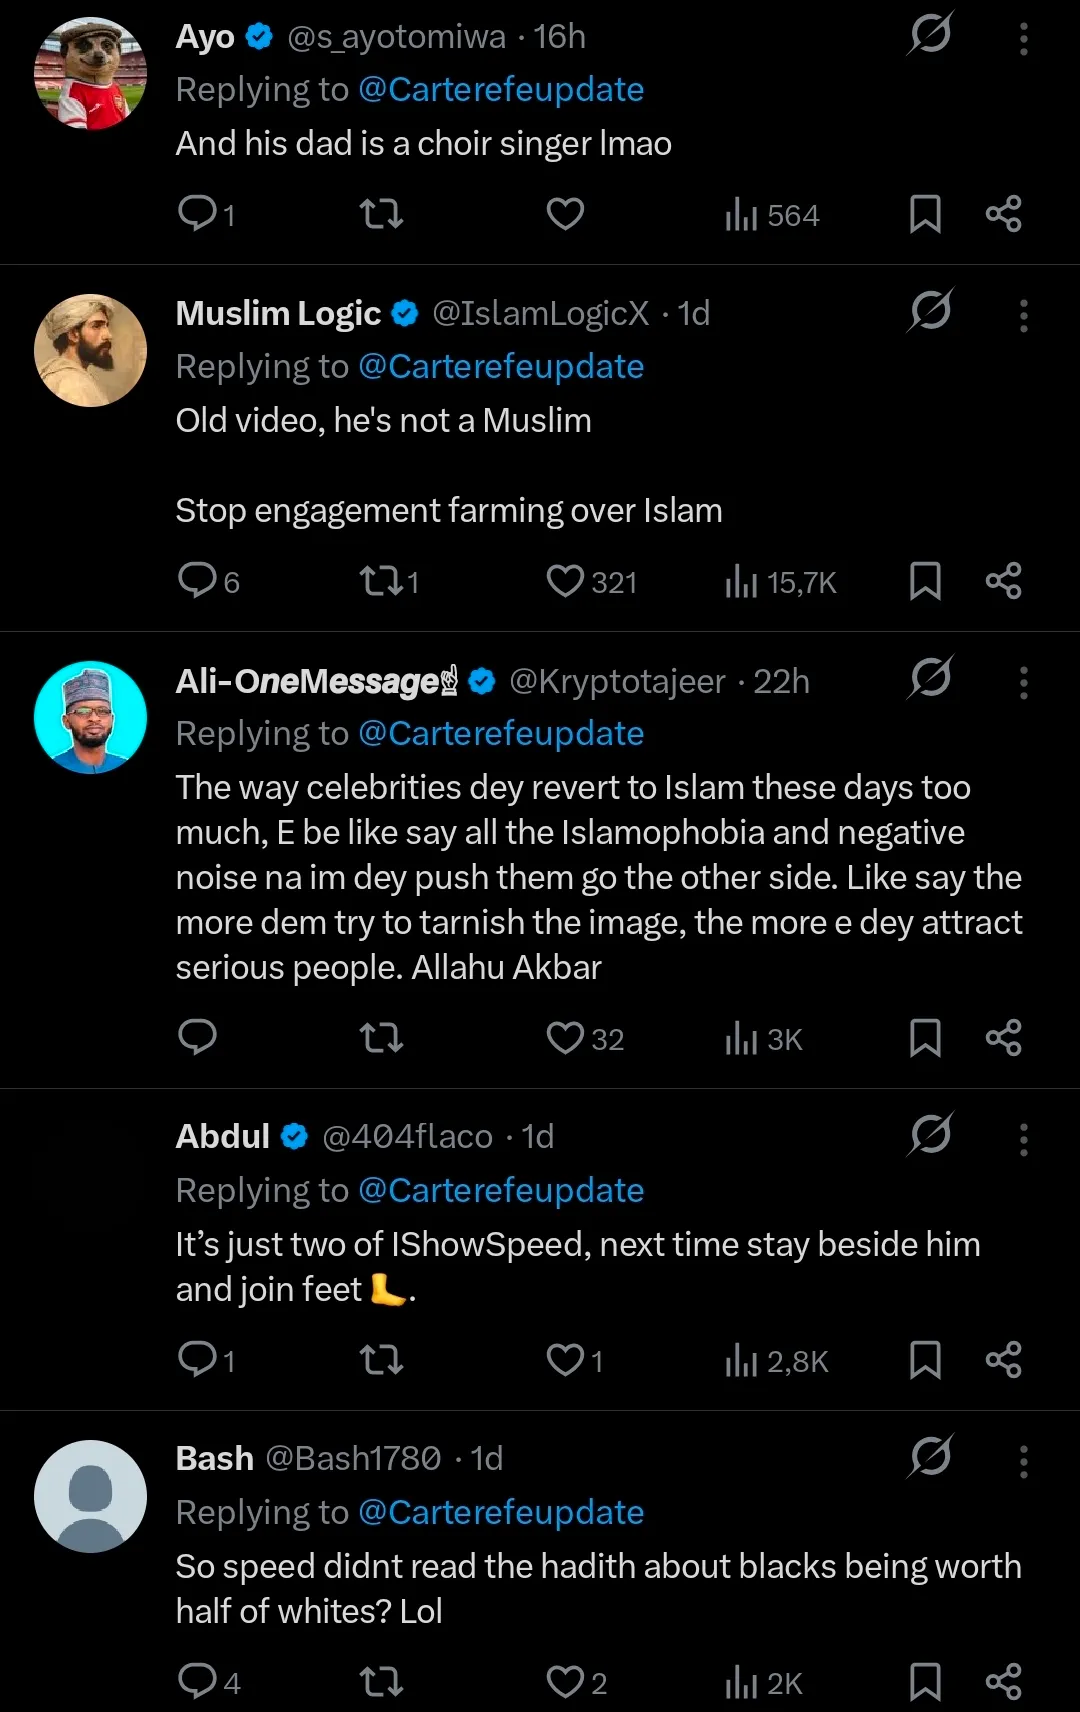Open Grok icon on Muslim Logic's tweet
The height and width of the screenshot is (1712, 1080).
(930, 311)
